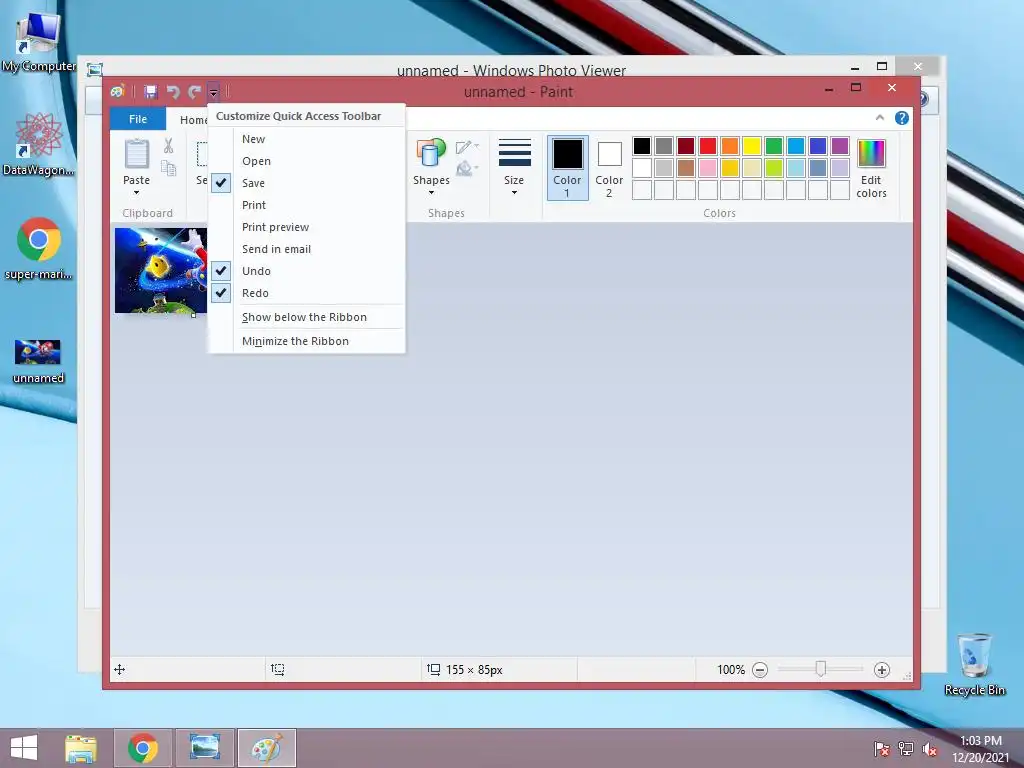Click the network tray icon
Screen dimensions: 1024x768
pyautogui.click(x=906, y=749)
